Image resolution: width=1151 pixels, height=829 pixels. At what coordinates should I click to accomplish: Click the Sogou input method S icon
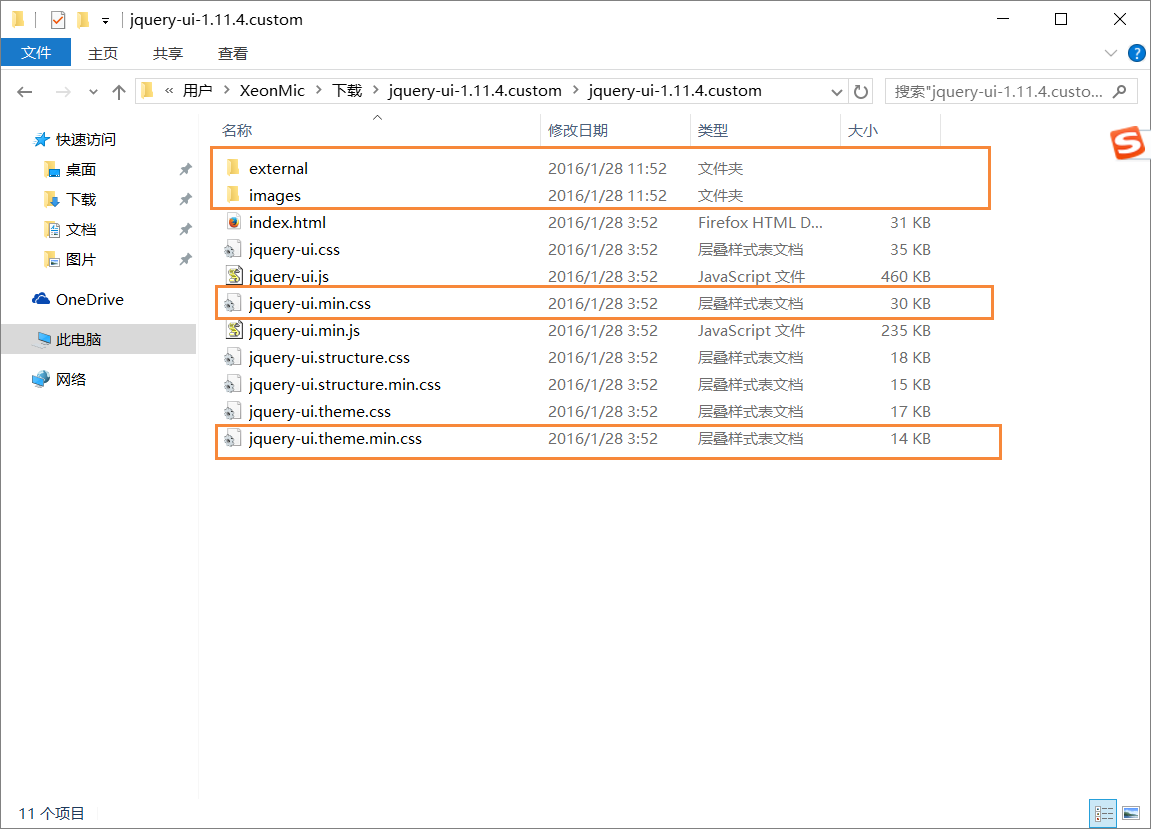tap(1128, 142)
